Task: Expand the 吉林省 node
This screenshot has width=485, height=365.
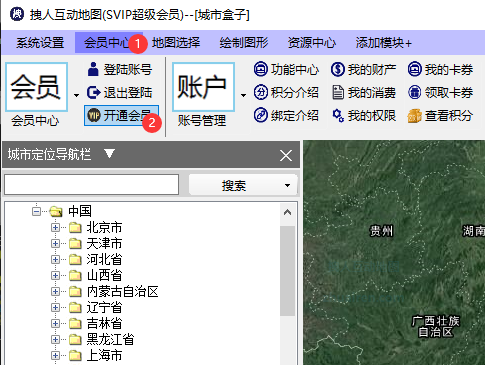Action: tap(55, 323)
